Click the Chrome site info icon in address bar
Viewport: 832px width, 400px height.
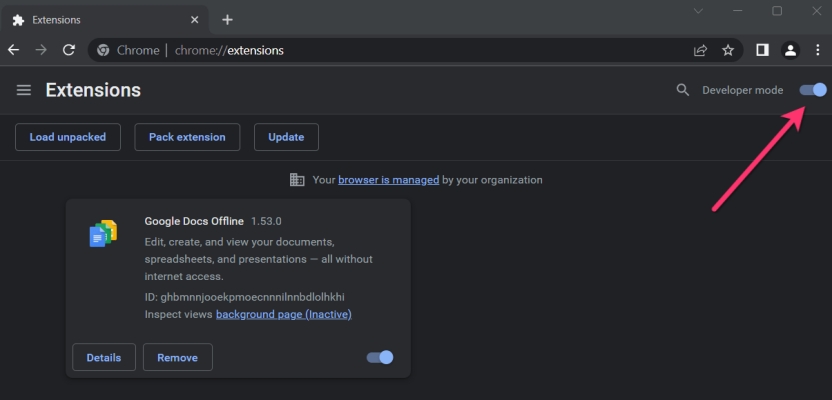coord(103,50)
